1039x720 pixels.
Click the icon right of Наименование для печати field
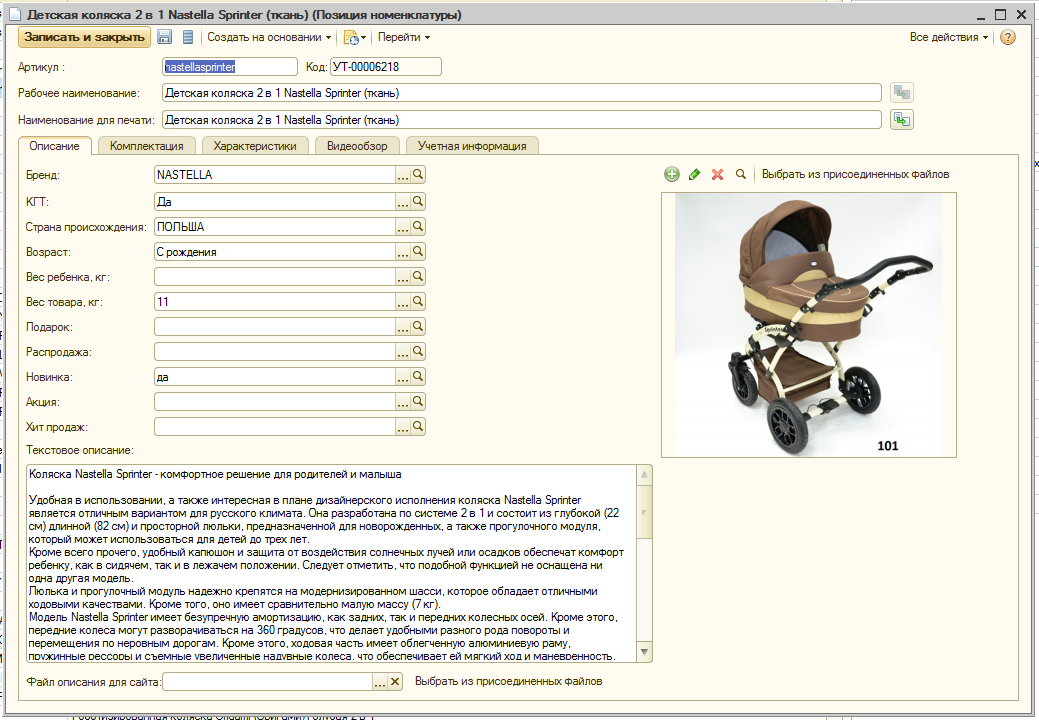tap(902, 120)
